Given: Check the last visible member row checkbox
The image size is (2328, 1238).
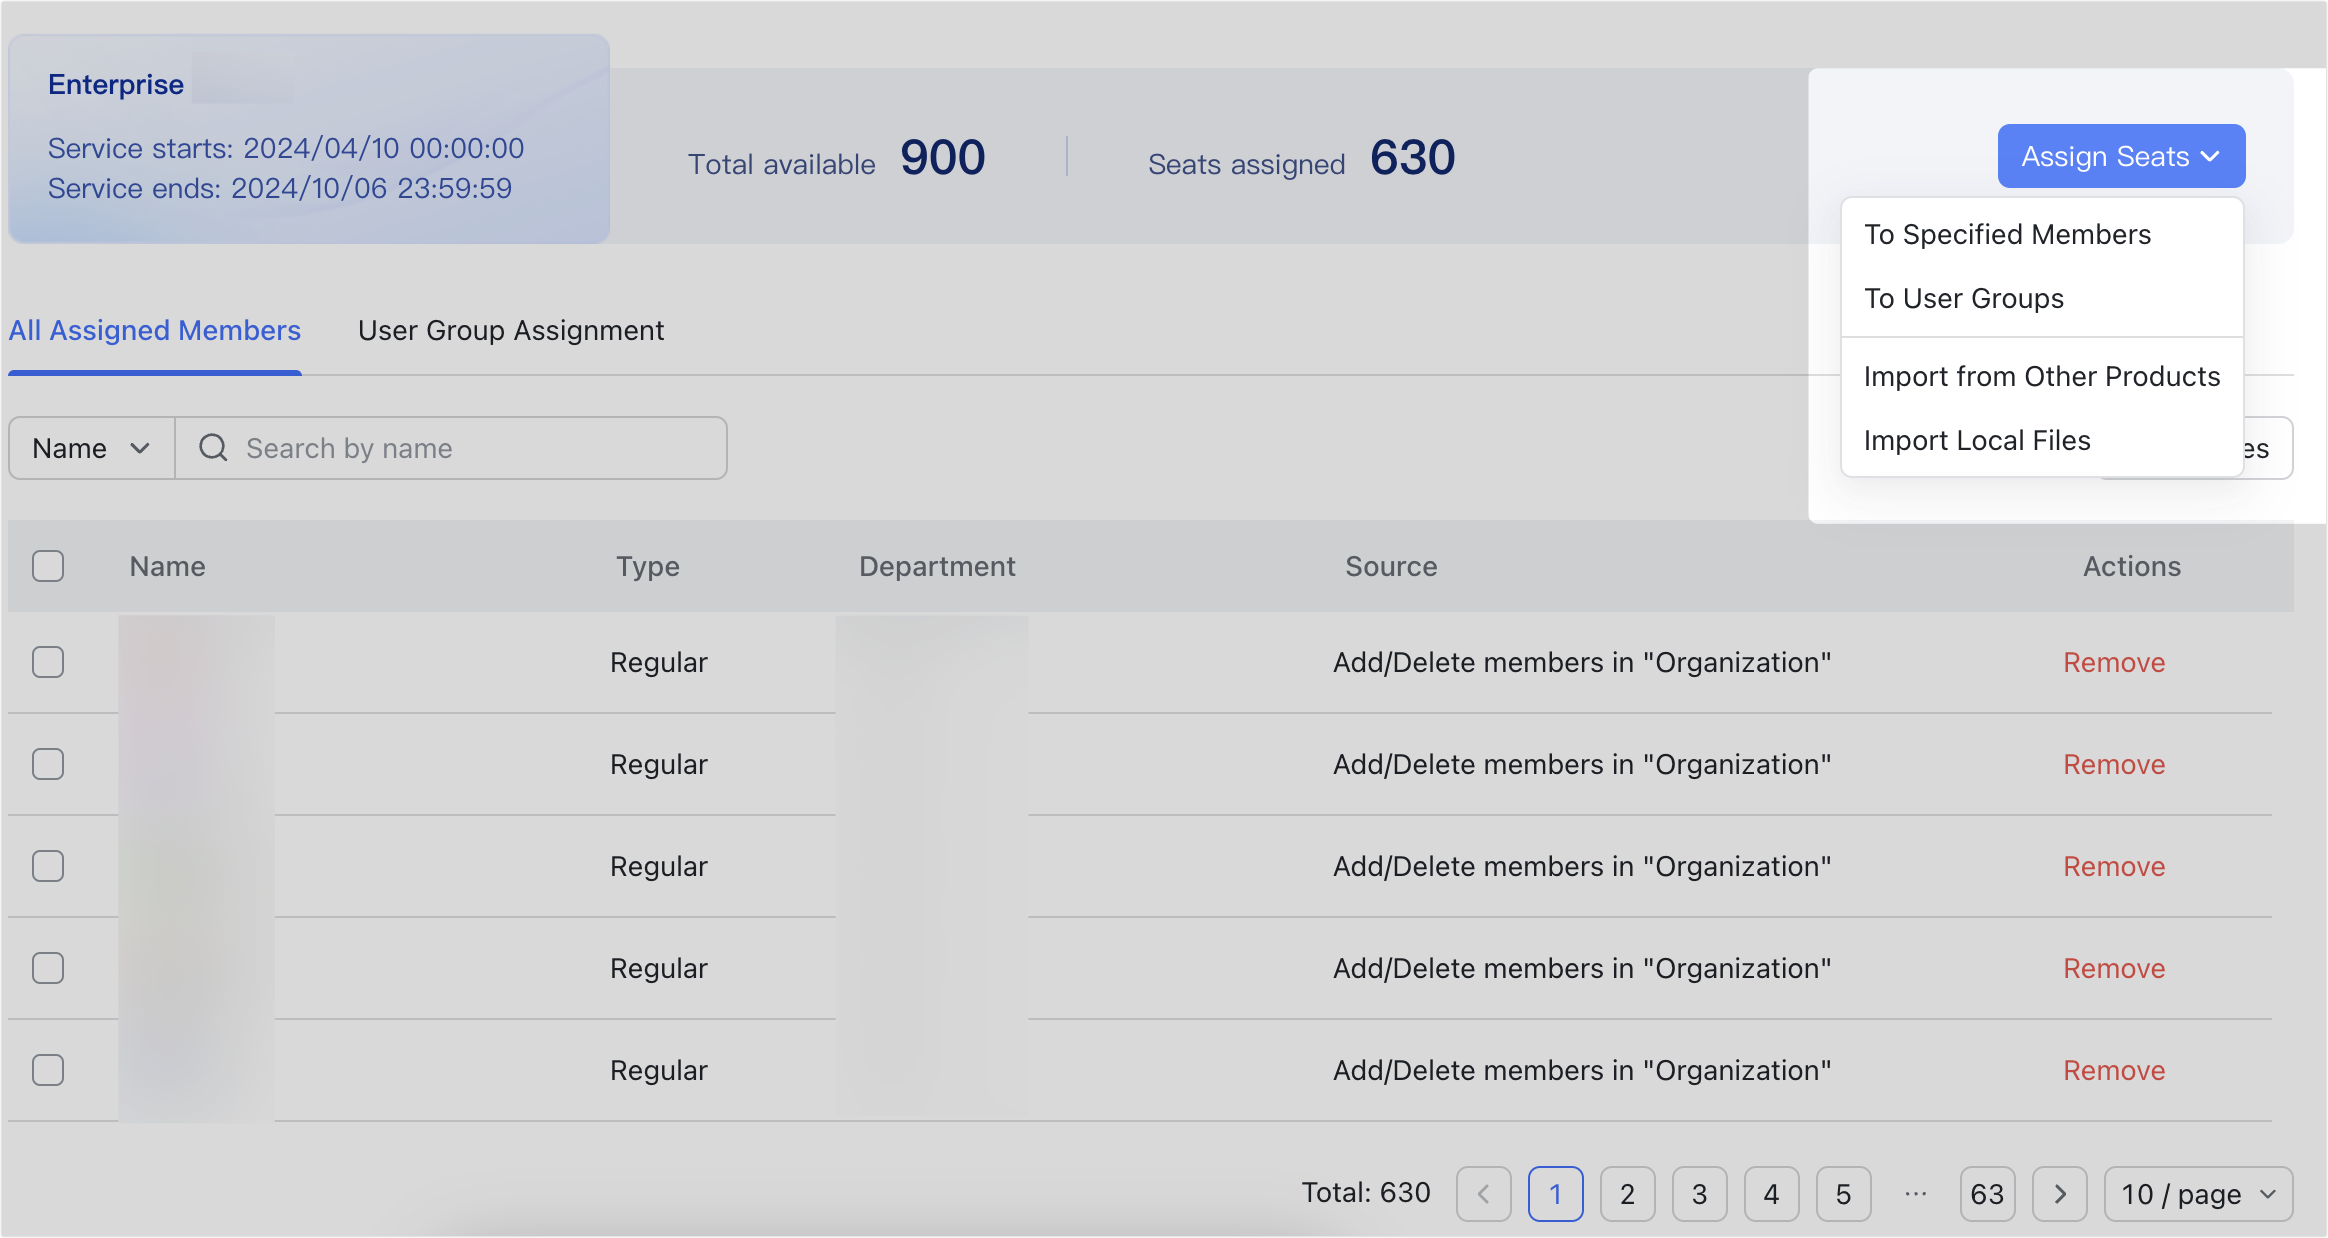Looking at the screenshot, I should (48, 1069).
